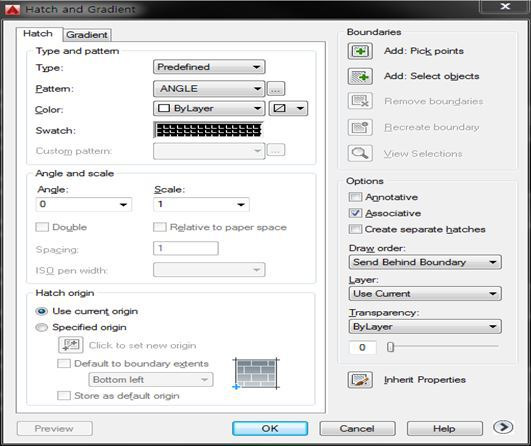Viewport: 531px width, 446px height.
Task: Open the Type dropdown showing Predefined
Action: click(x=209, y=67)
